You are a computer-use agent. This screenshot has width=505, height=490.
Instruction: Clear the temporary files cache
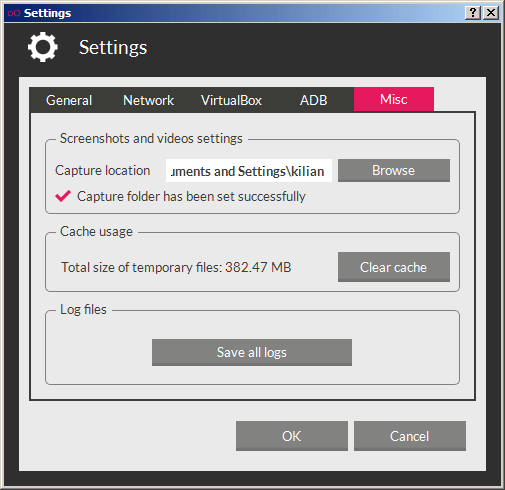[394, 267]
